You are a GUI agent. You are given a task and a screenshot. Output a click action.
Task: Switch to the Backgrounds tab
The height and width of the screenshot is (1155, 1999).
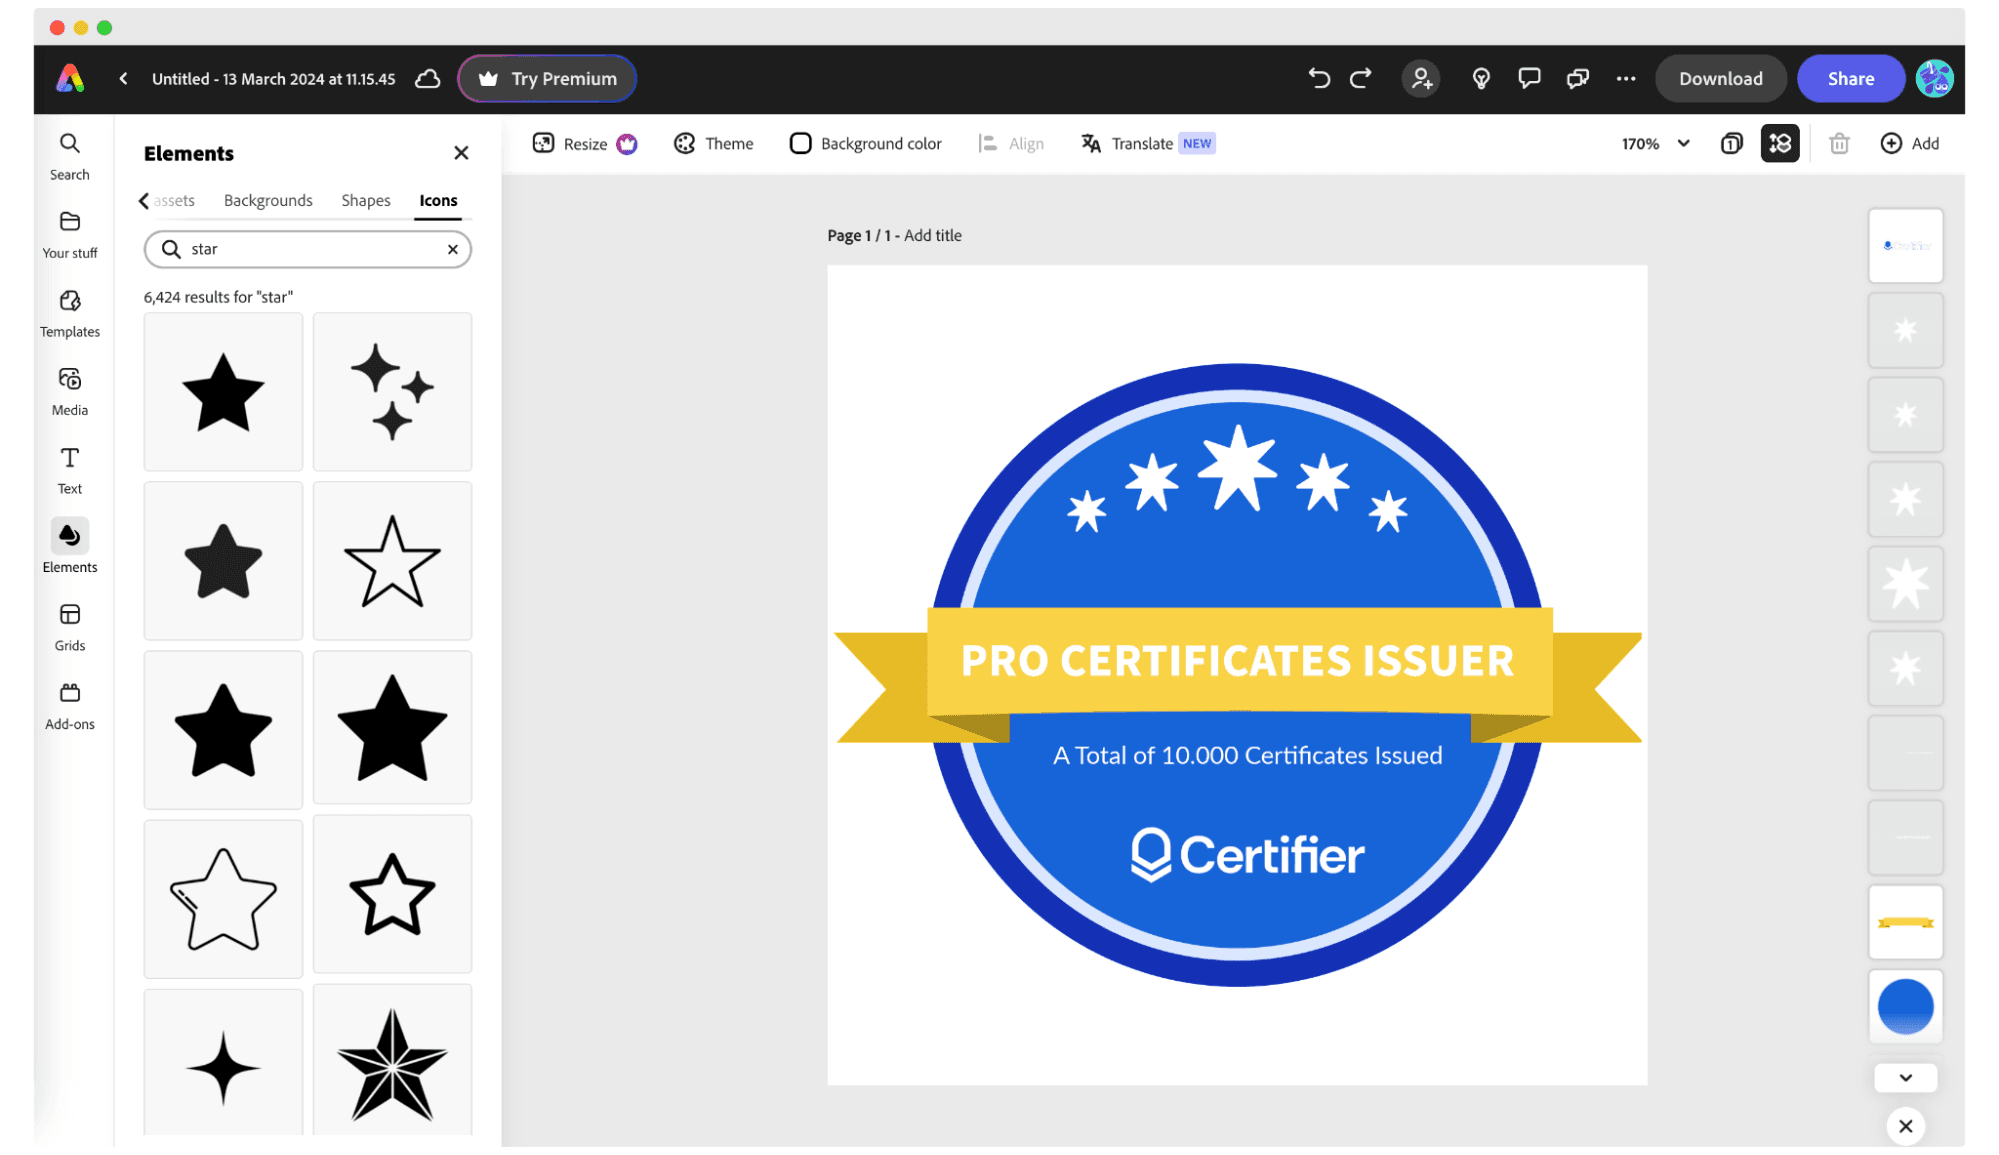tap(268, 200)
